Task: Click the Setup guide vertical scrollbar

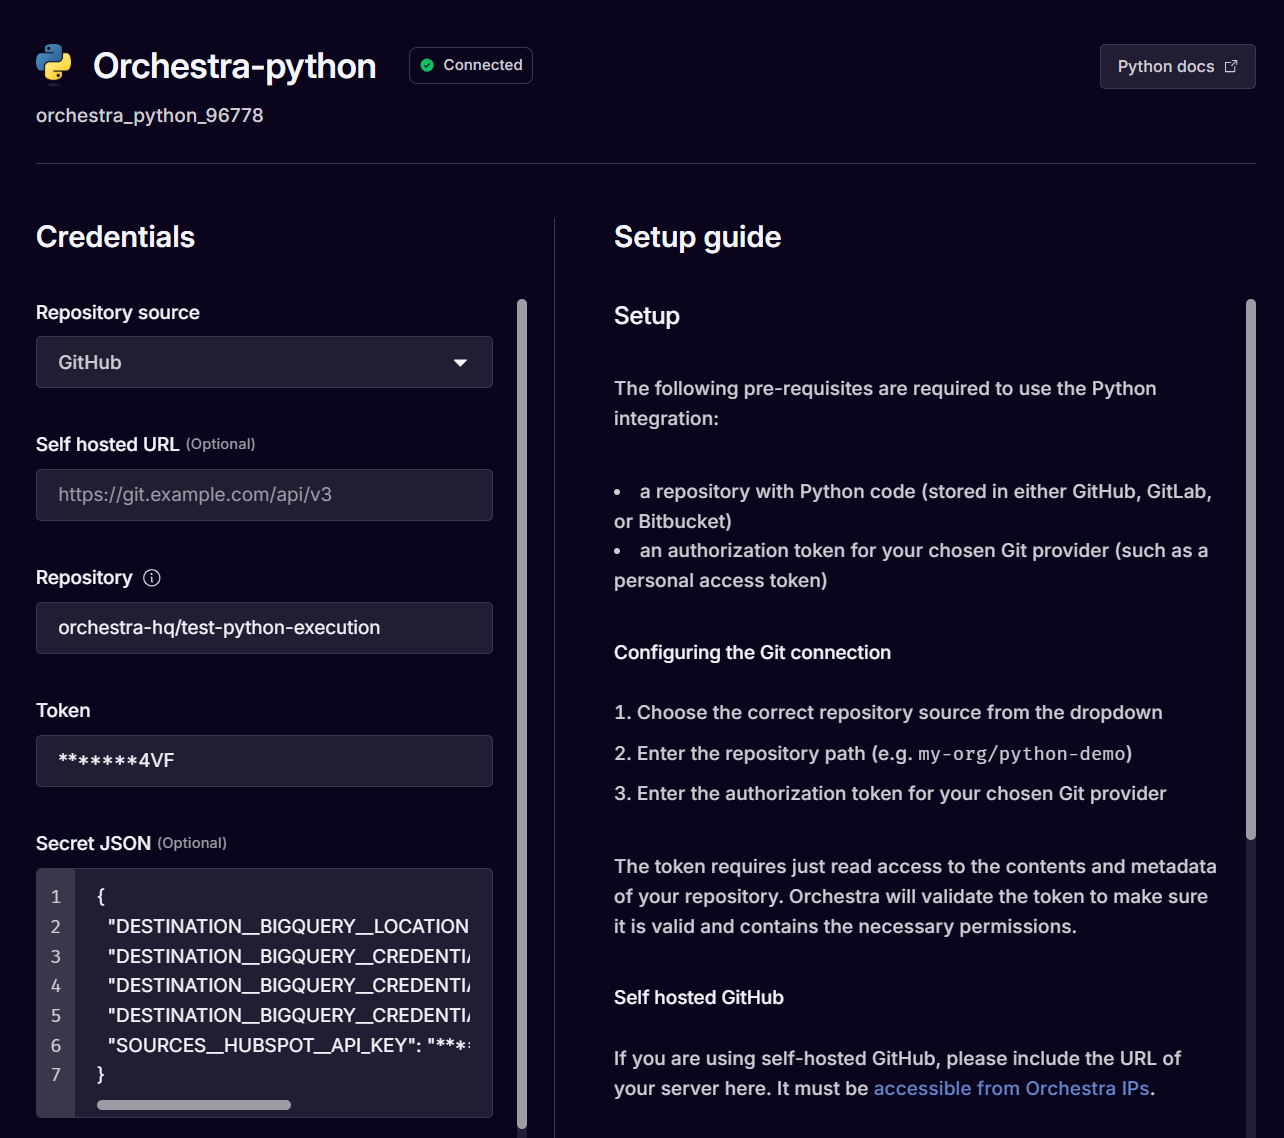Action: (1250, 565)
